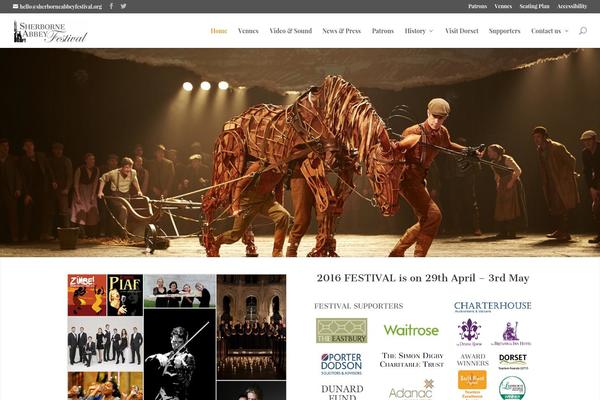Open the Zimbe poster thumbnail
The height and width of the screenshot is (400, 600).
click(87, 295)
